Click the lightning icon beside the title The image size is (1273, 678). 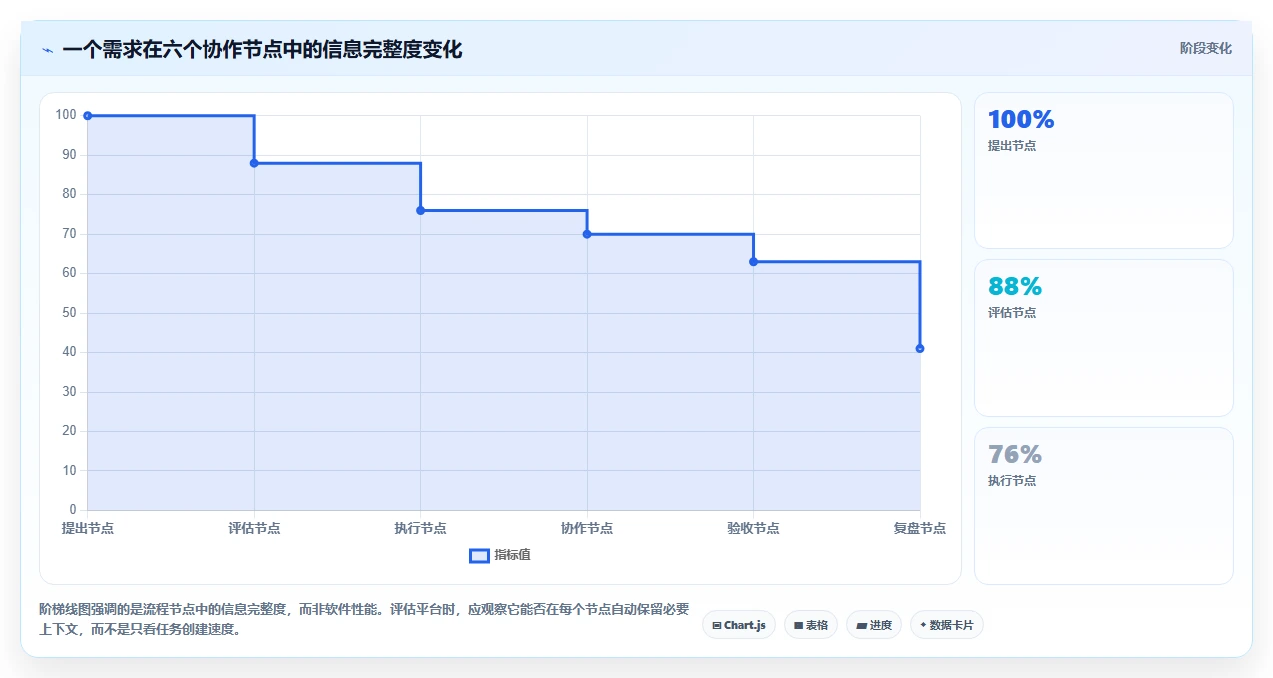[x=47, y=50]
